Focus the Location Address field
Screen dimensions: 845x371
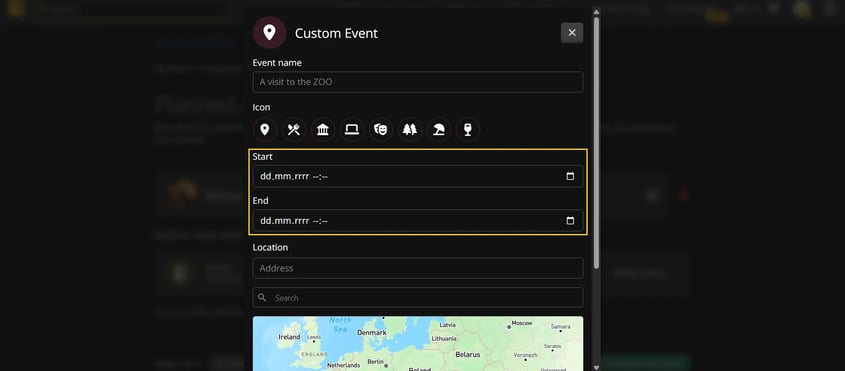pos(418,268)
